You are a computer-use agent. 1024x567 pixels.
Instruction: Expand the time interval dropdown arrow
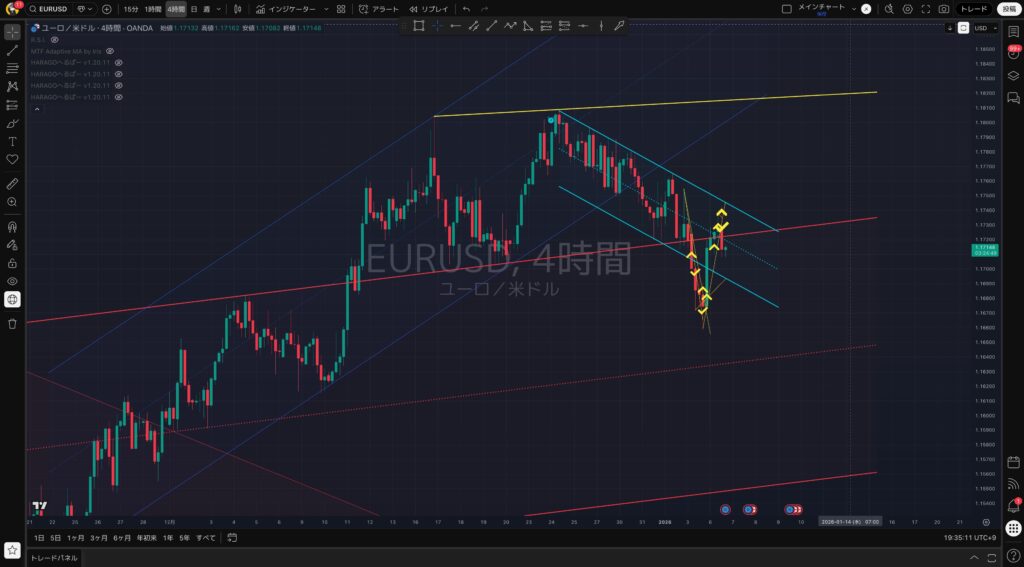pos(218,9)
